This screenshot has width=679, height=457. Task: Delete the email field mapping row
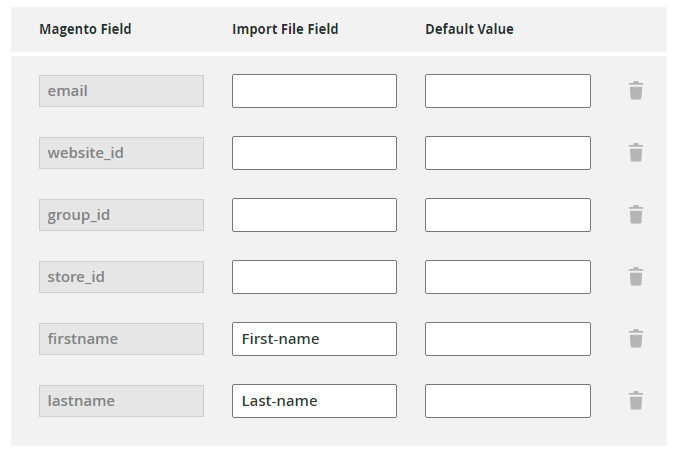tap(635, 91)
